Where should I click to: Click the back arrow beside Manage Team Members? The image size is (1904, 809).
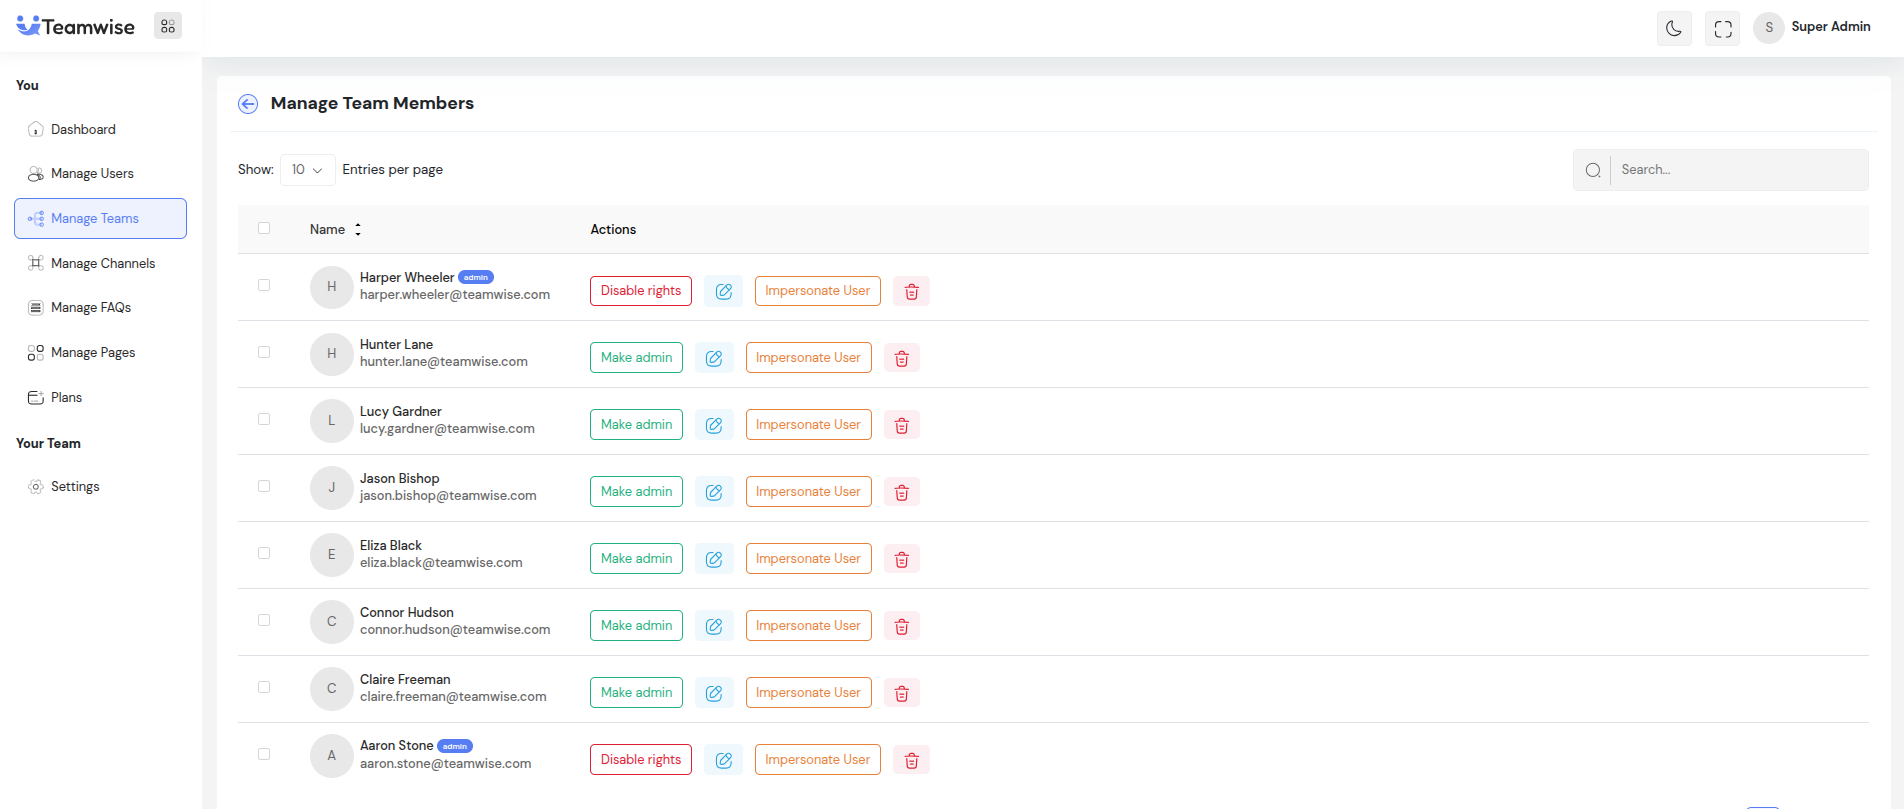click(248, 104)
